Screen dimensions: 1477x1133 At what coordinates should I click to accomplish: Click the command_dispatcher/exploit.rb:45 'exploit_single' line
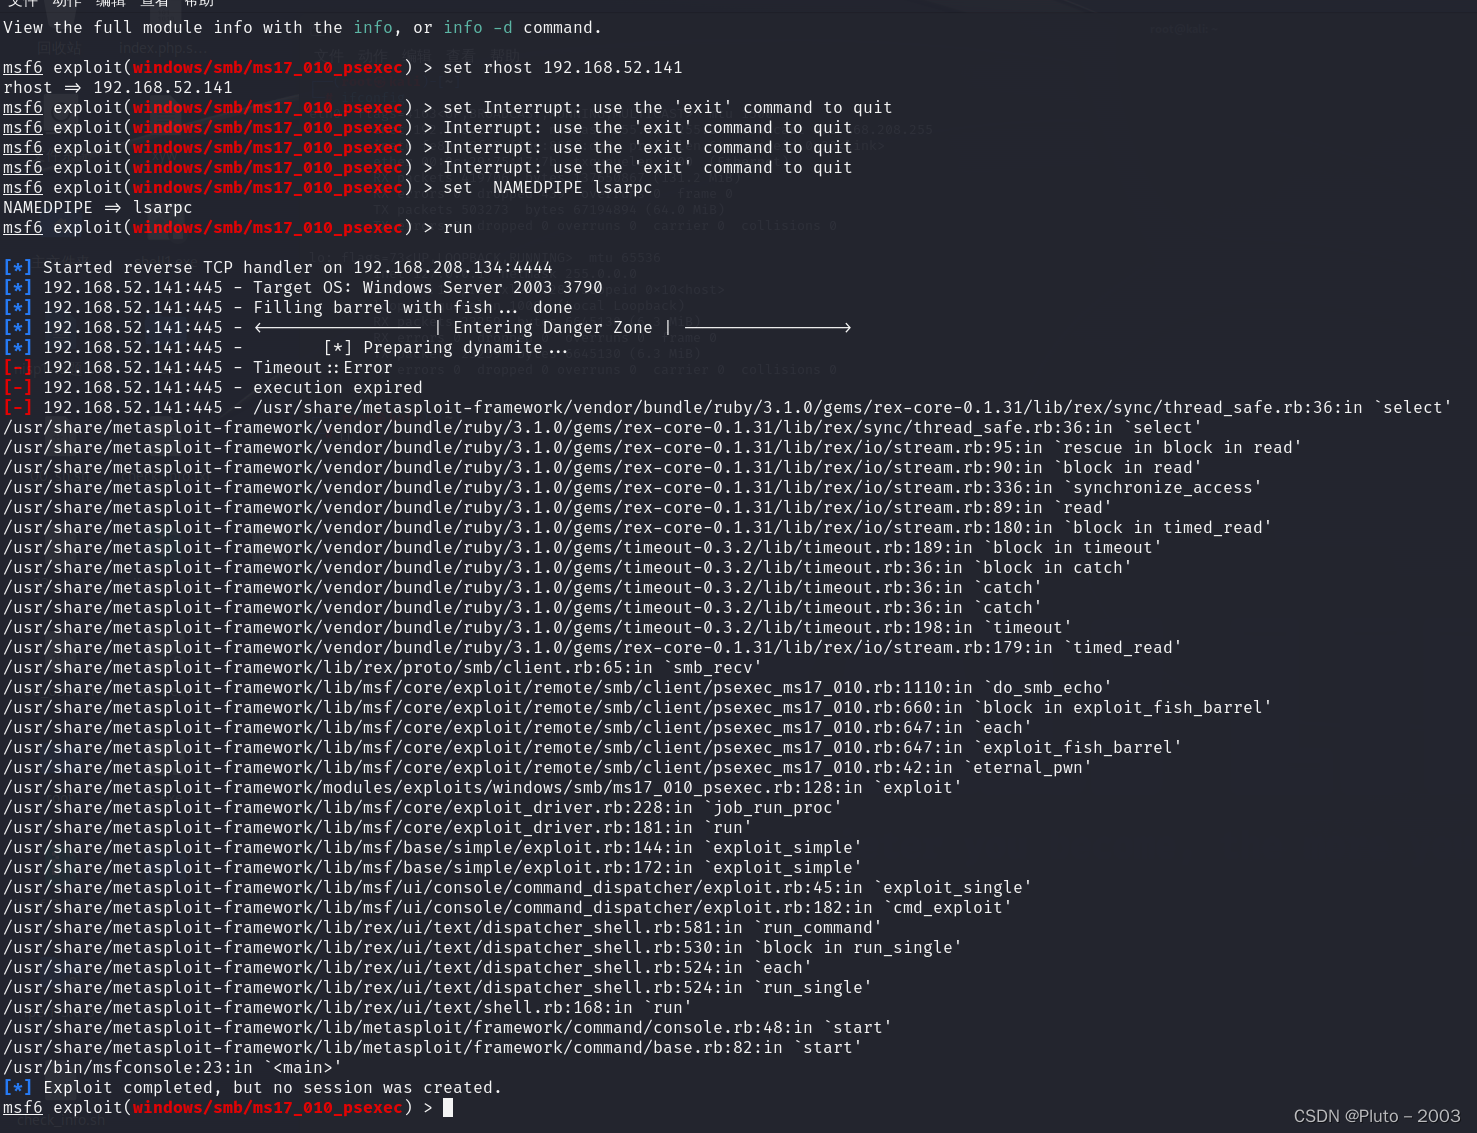click(x=517, y=887)
